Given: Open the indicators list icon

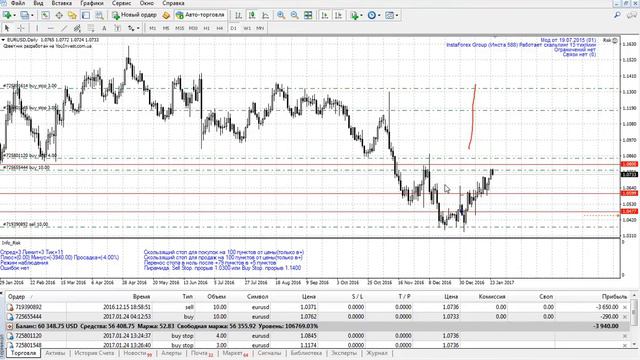Looking at the screenshot, I should [354, 15].
